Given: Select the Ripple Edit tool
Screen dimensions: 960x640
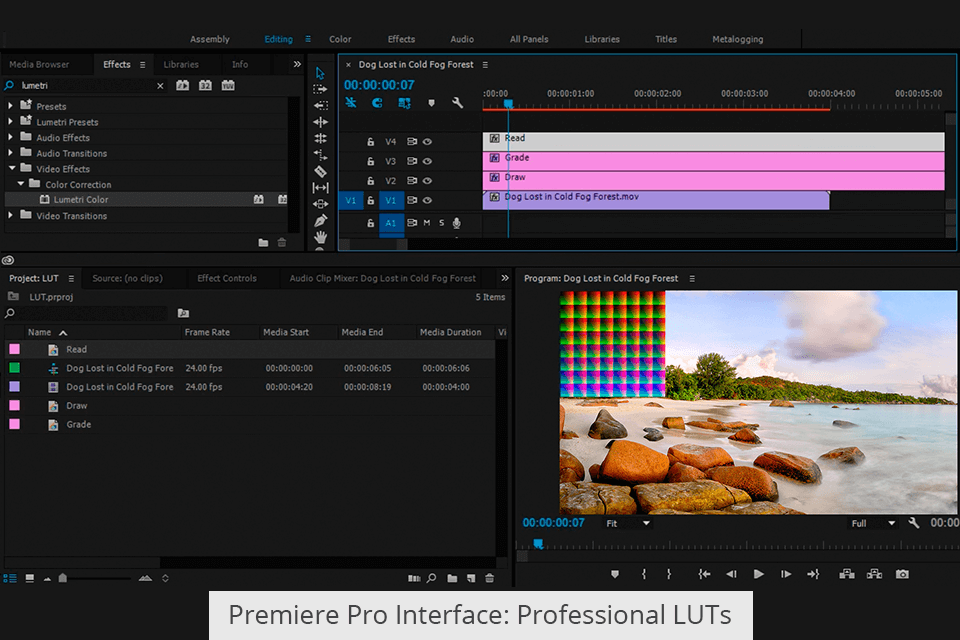Looking at the screenshot, I should [x=320, y=122].
